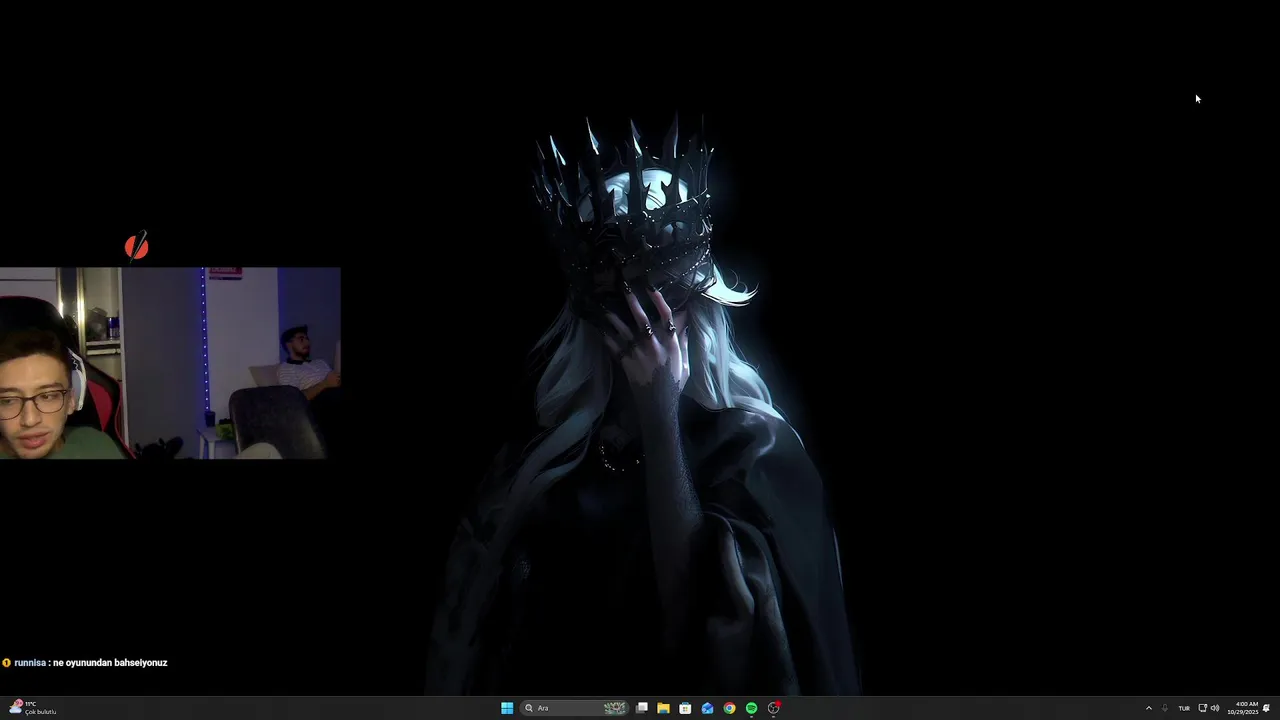The image size is (1280, 720).
Task: Open the Windows Start menu
Action: tap(507, 708)
